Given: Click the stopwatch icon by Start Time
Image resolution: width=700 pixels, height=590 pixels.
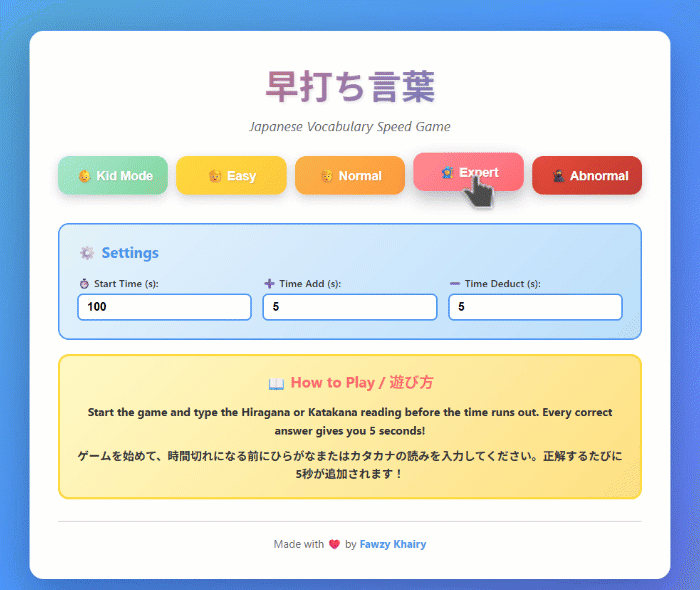Looking at the screenshot, I should (84, 284).
